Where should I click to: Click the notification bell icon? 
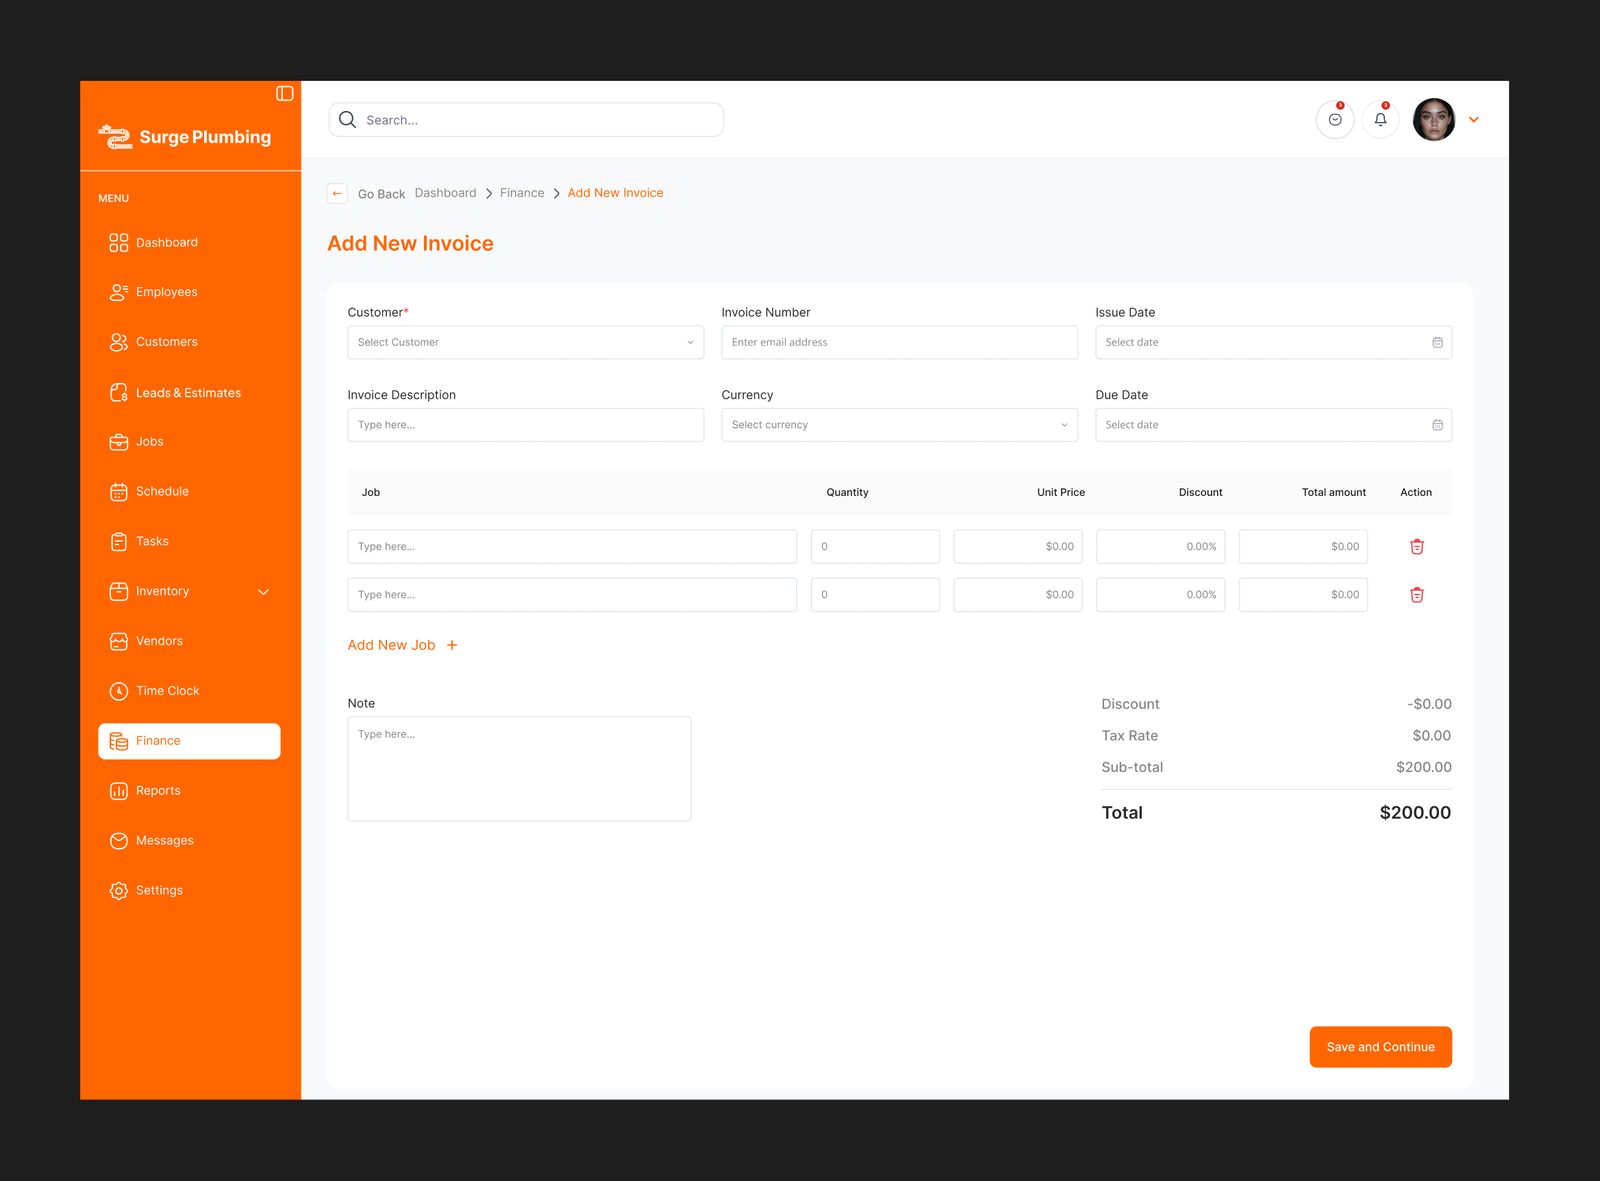point(1380,120)
